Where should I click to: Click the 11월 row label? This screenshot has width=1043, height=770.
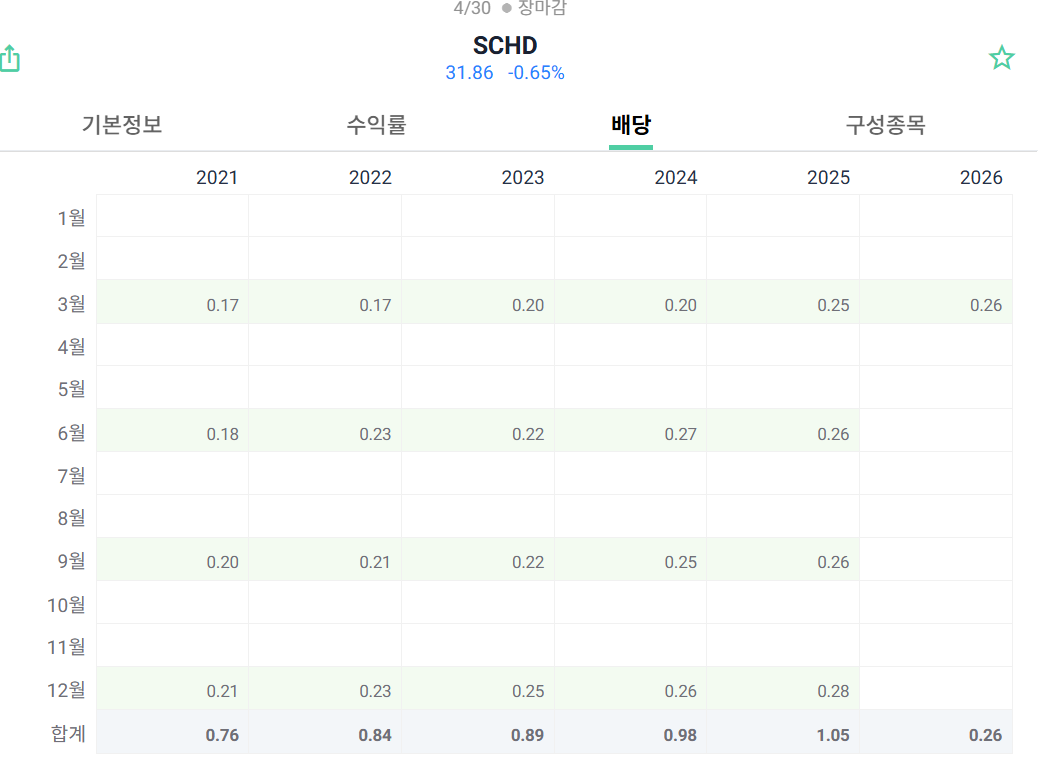(x=66, y=646)
